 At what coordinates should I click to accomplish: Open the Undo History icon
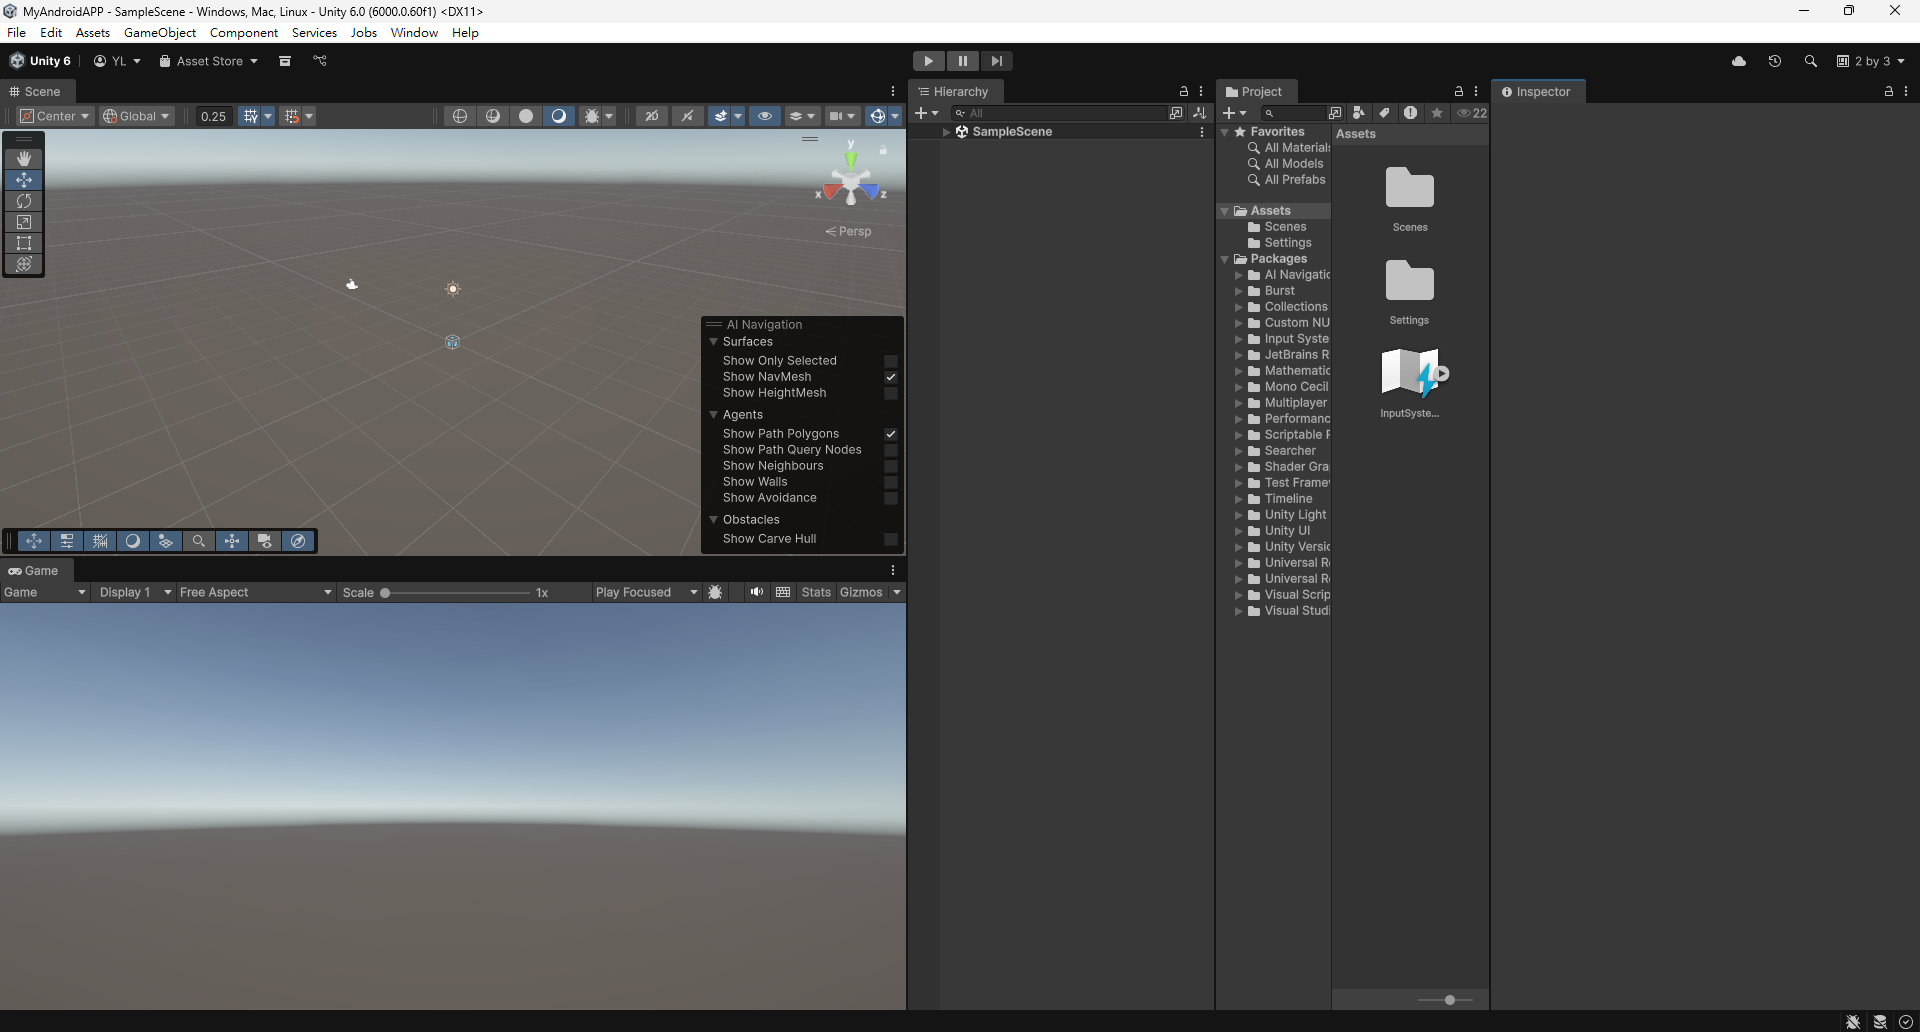click(1775, 61)
